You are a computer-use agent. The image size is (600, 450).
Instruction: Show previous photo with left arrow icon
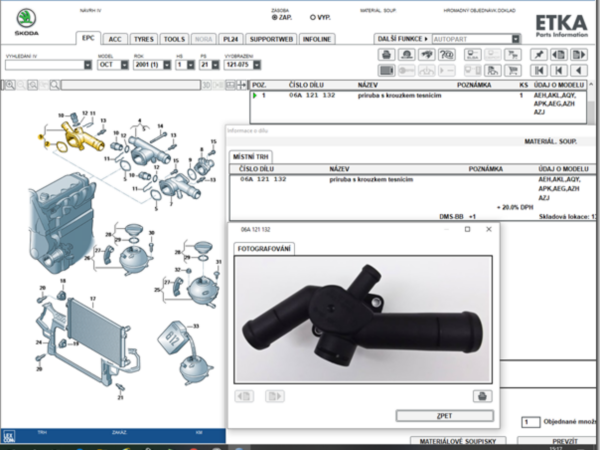pyautogui.click(x=243, y=396)
